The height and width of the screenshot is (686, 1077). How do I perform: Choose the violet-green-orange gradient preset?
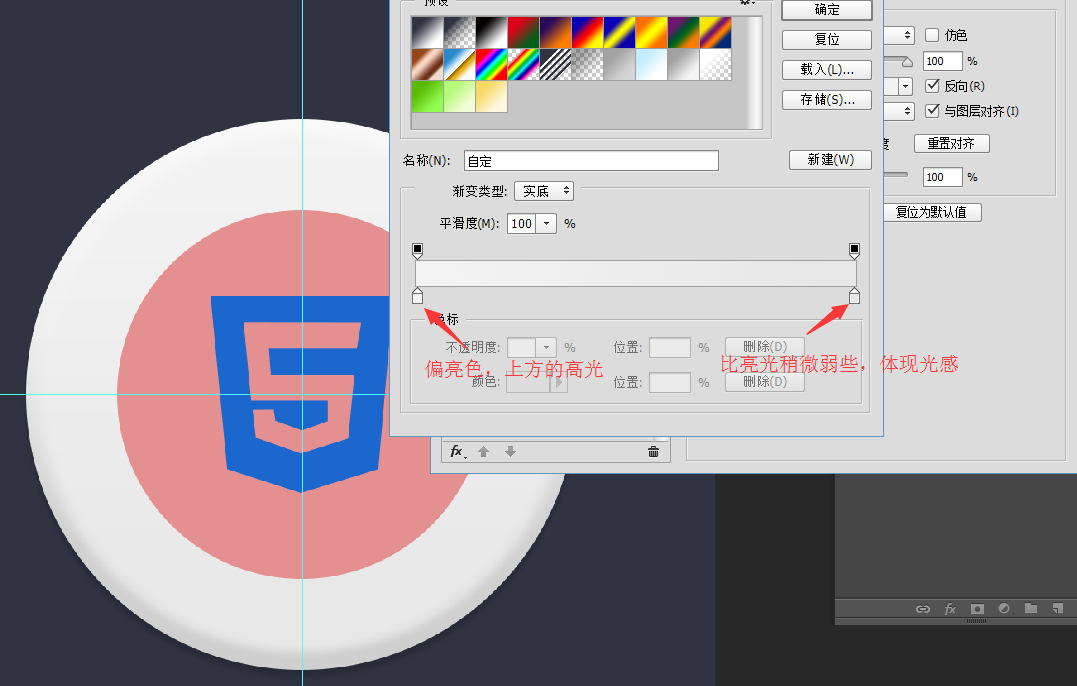[x=683, y=32]
